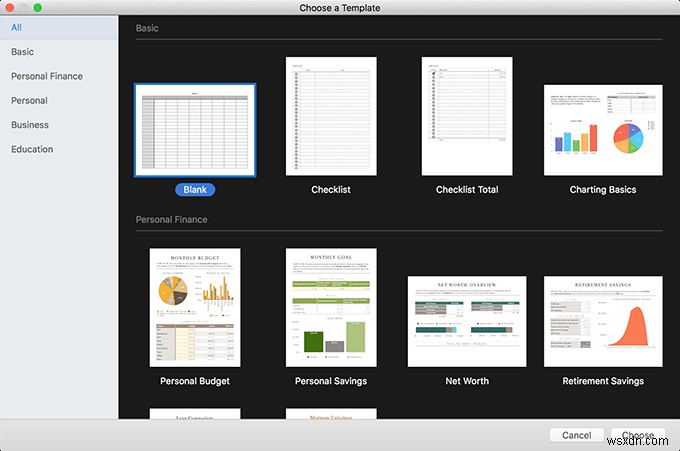Click the Personal Budget label text

pos(195,381)
